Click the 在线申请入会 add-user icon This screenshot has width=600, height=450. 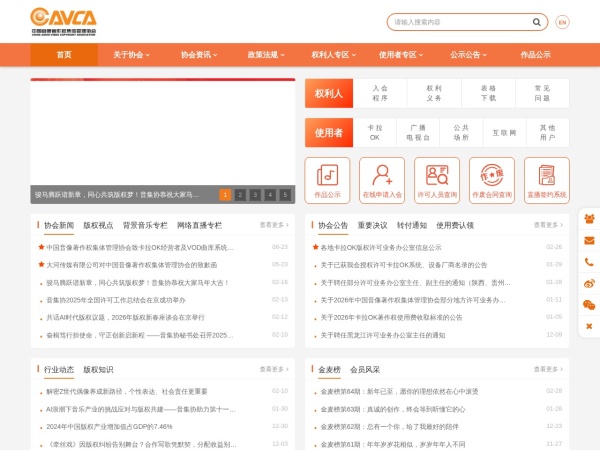[382, 173]
